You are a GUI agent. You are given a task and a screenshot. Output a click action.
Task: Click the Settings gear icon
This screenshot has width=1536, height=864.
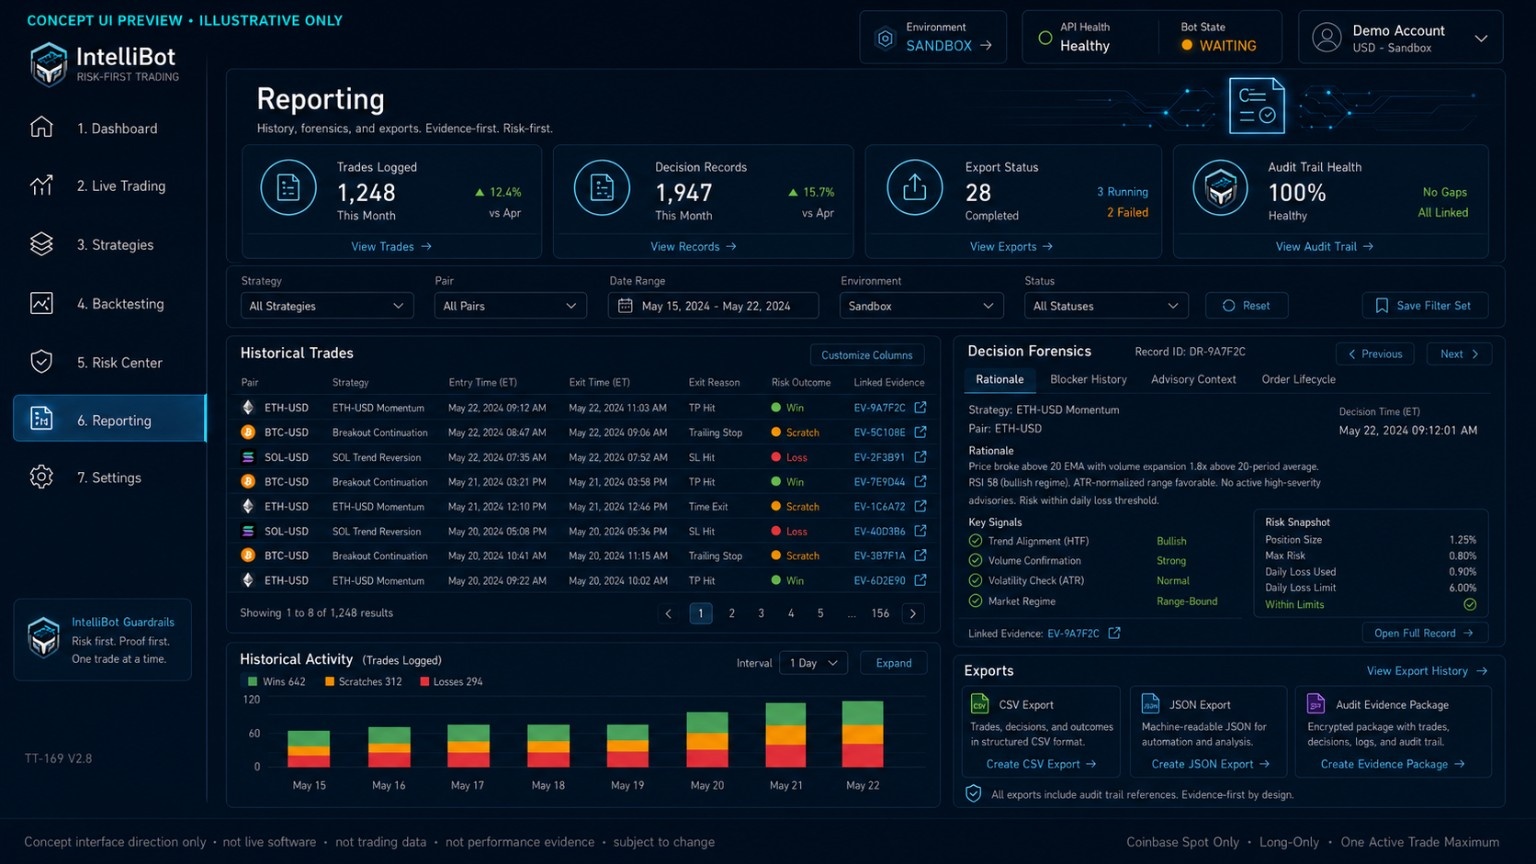pyautogui.click(x=41, y=477)
